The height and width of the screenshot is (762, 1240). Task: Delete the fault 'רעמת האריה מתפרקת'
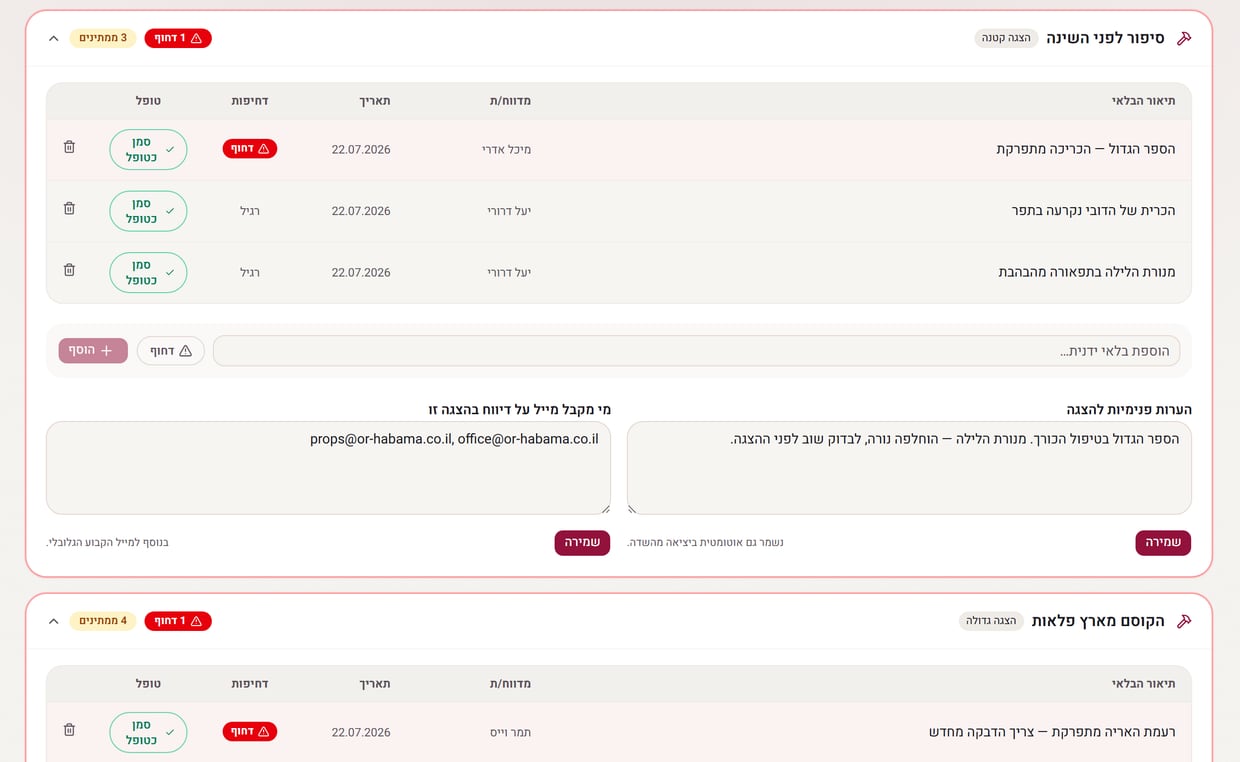[x=69, y=731]
